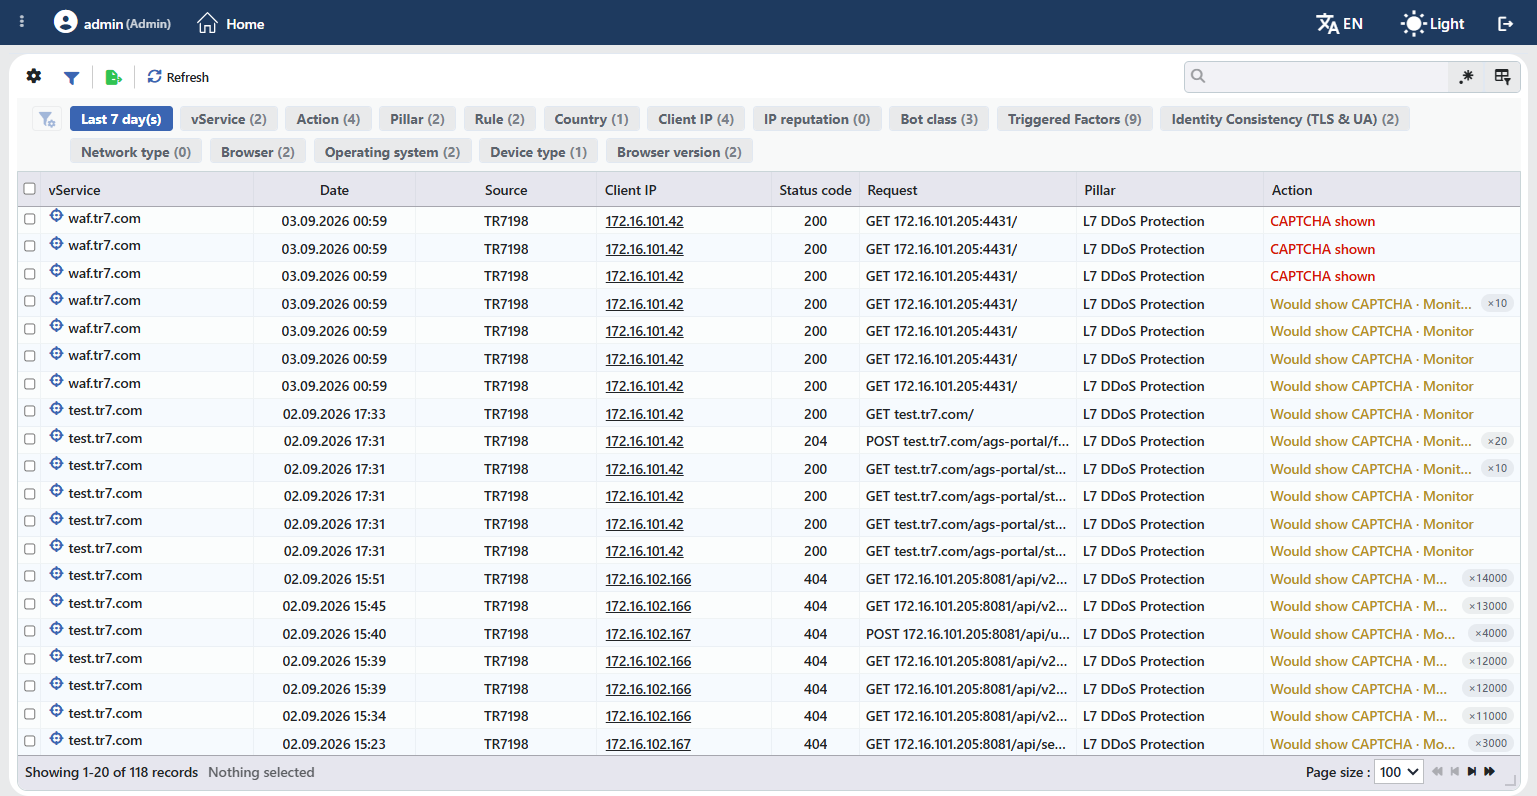The width and height of the screenshot is (1537, 796).
Task: Open the admin user profile icon
Action: click(x=65, y=22)
